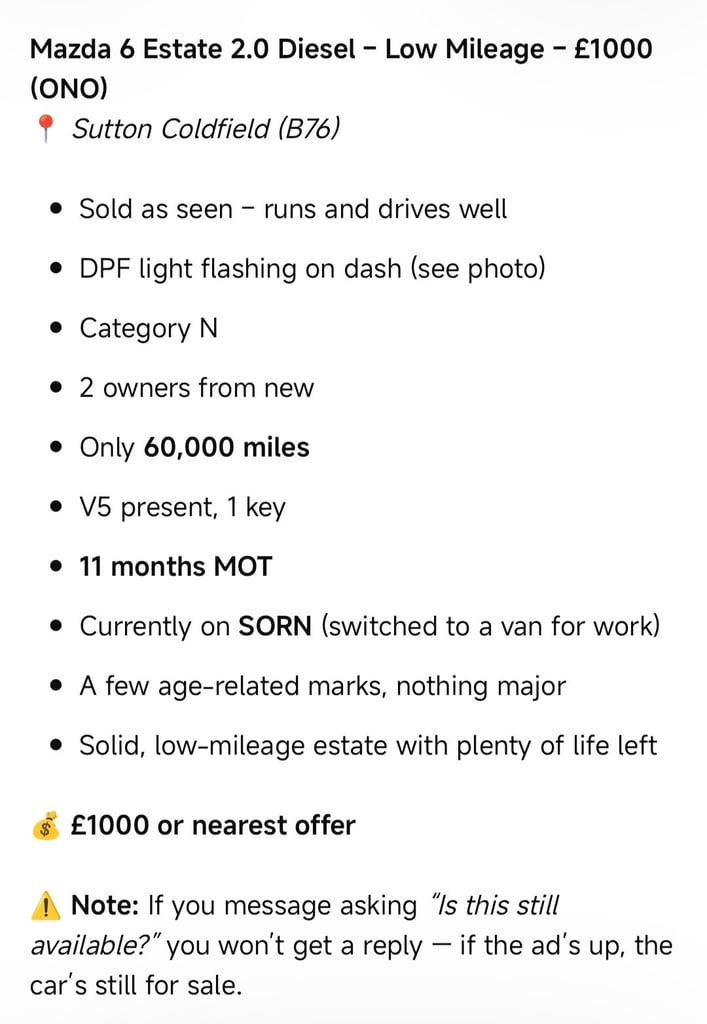Select the "Category N" bullet text
707x1024 pixels.
148,328
